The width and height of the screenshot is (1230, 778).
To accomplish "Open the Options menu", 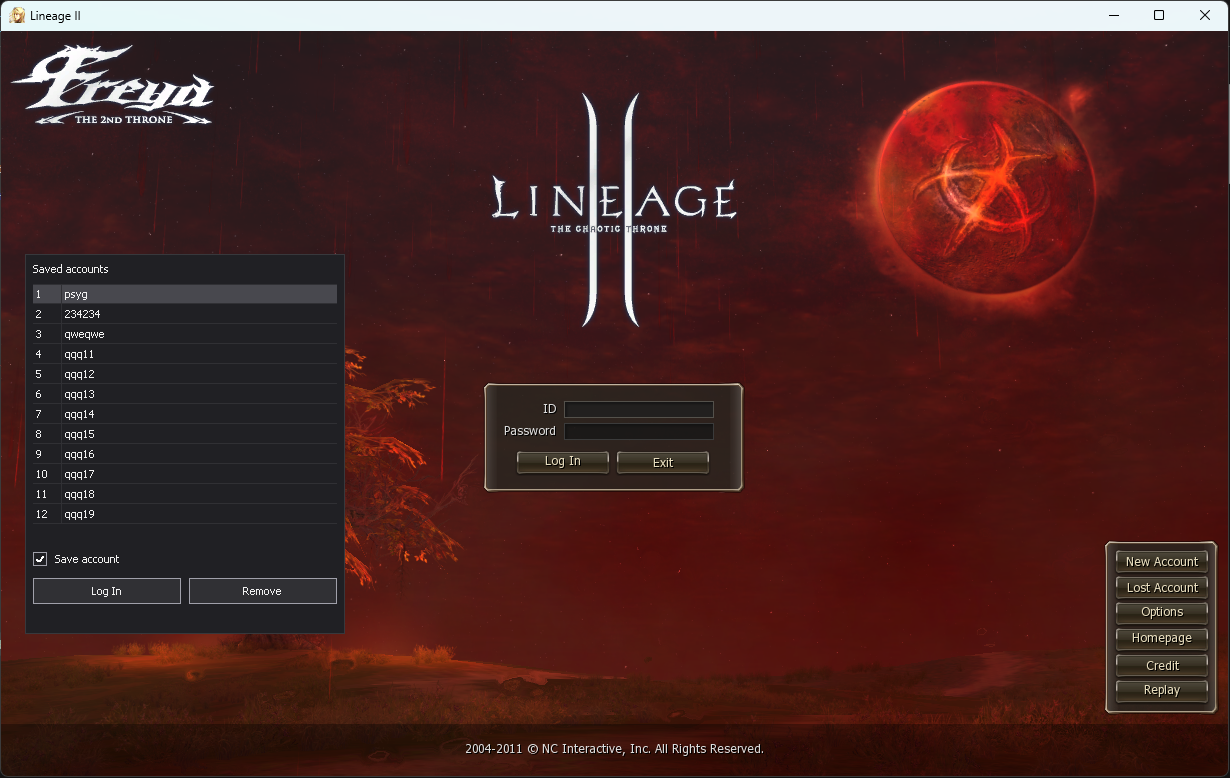I will (1162, 612).
